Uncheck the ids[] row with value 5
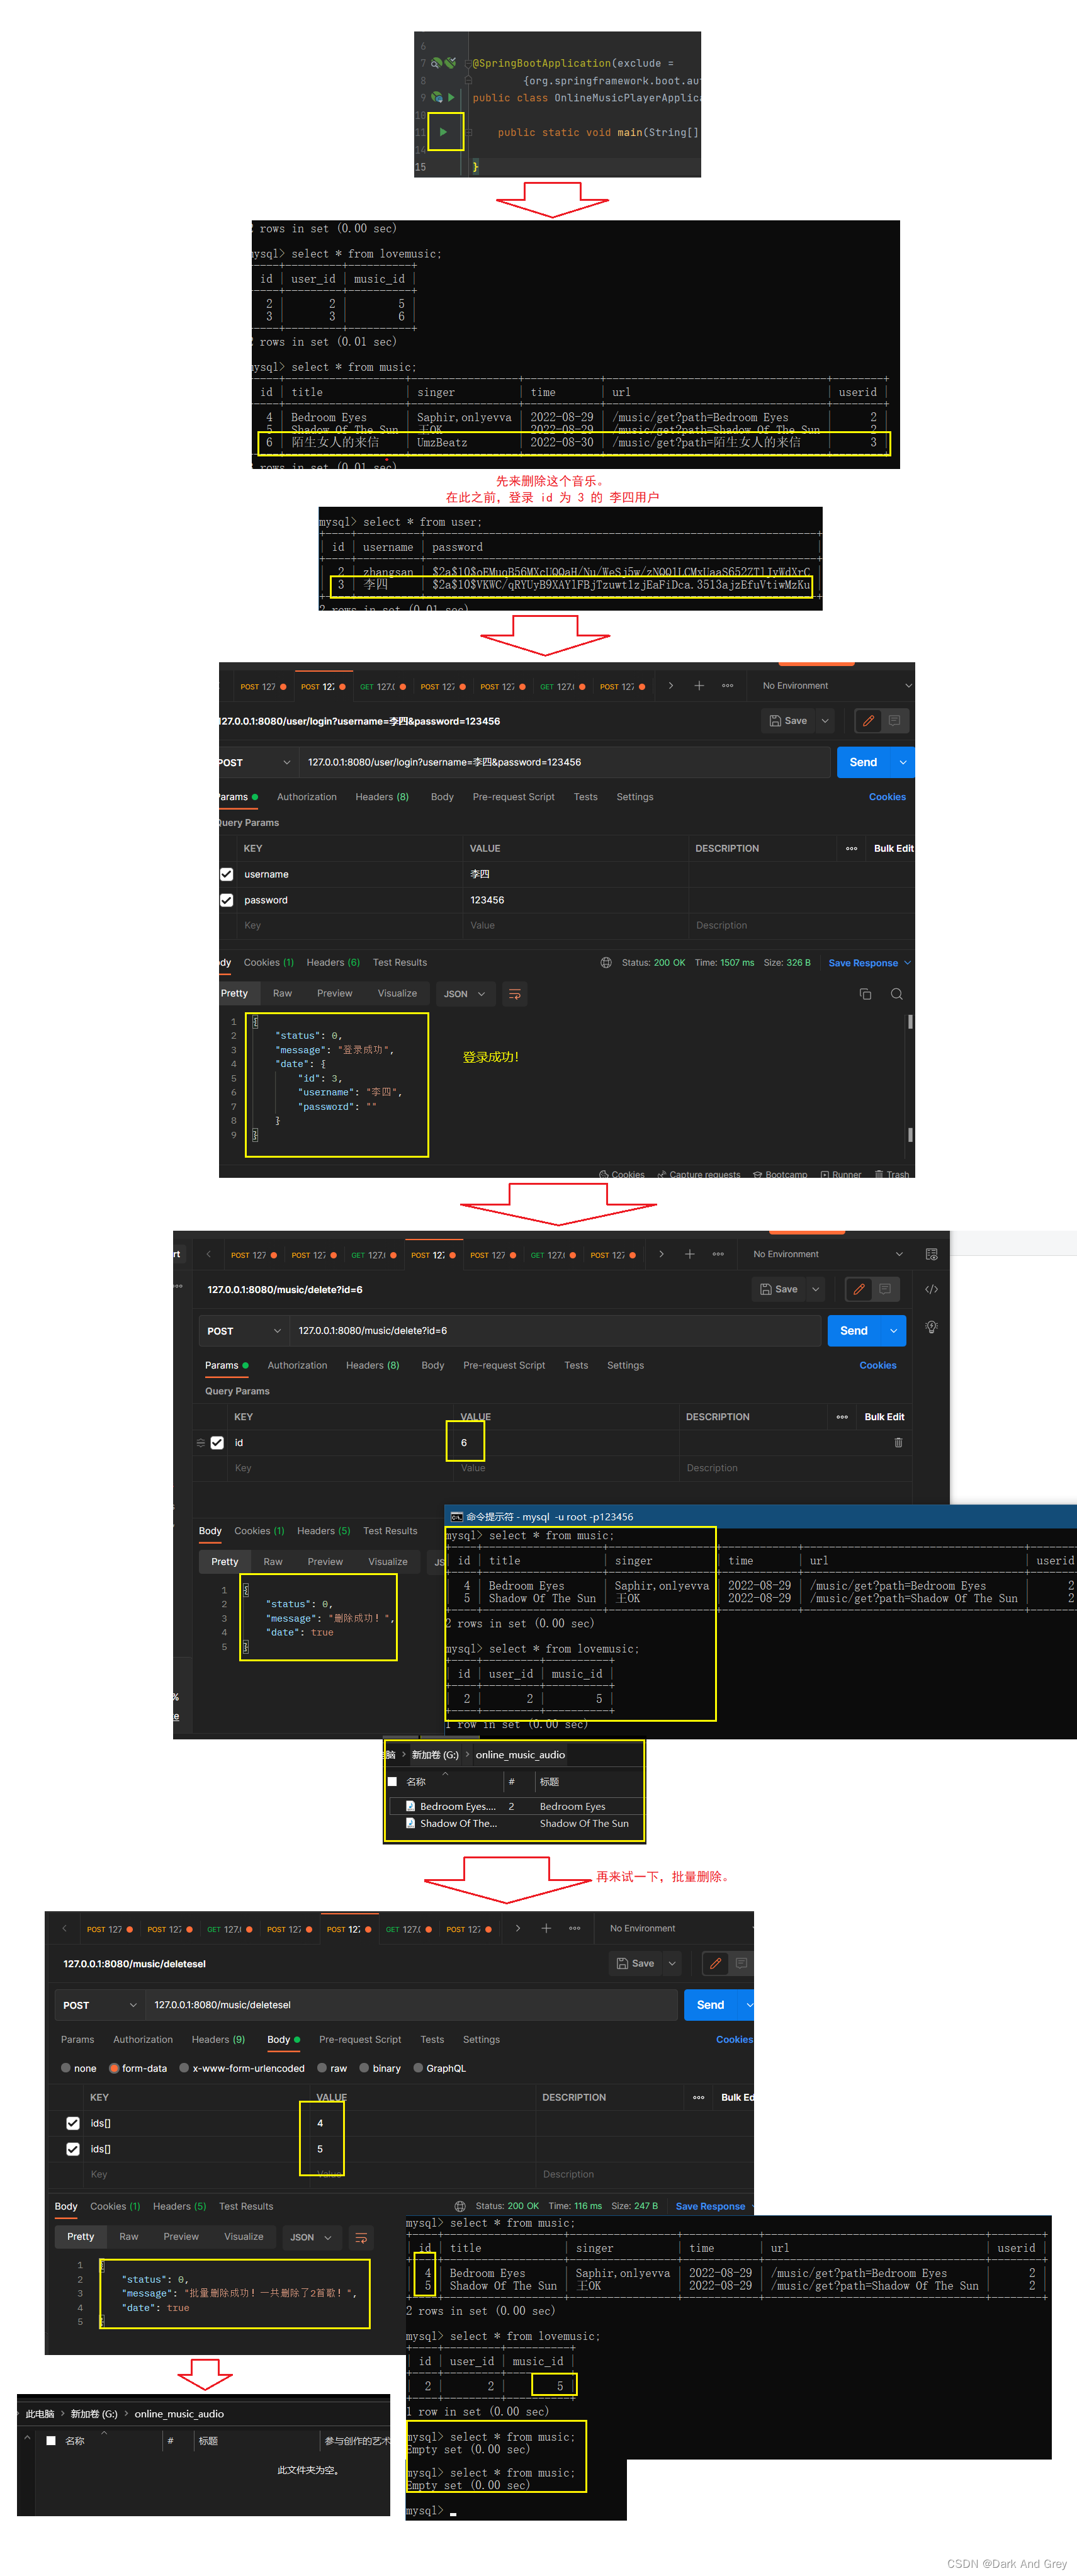 (x=73, y=2149)
